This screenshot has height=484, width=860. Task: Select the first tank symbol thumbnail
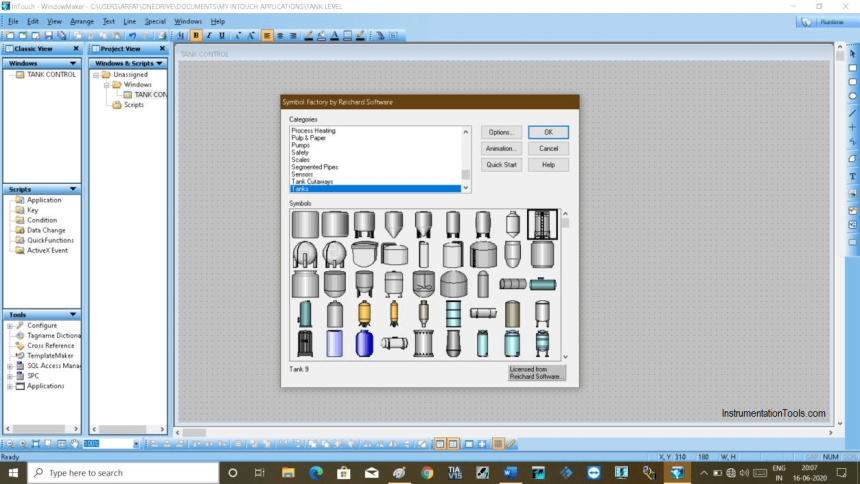(305, 224)
